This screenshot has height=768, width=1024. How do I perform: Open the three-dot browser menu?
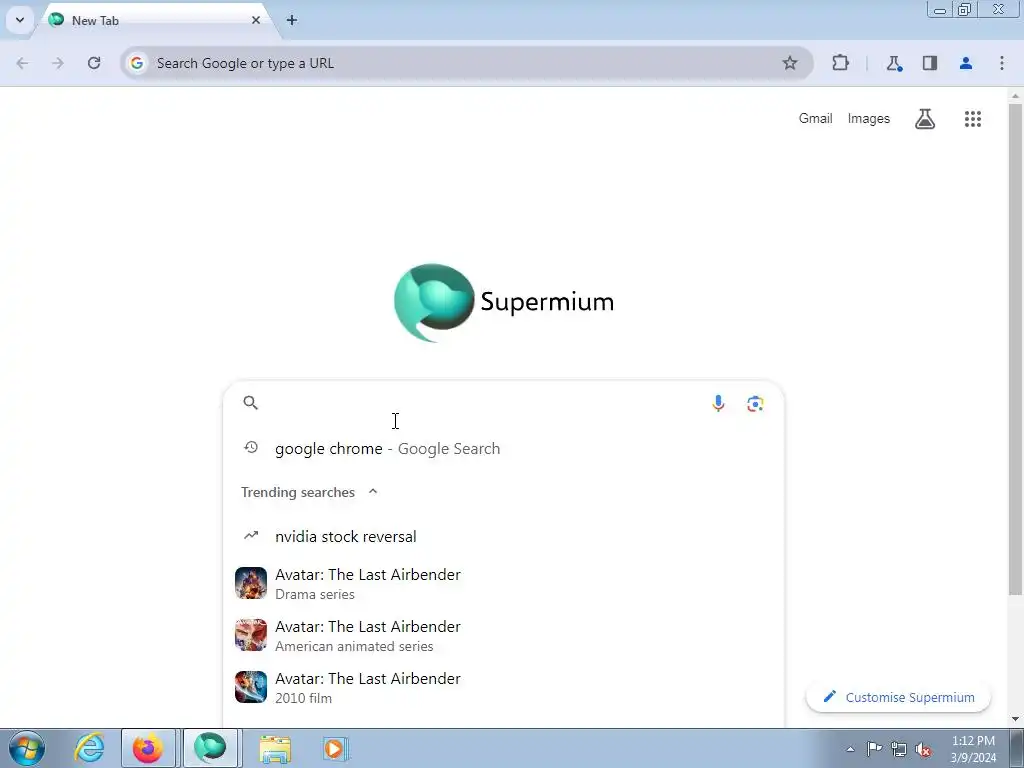point(1002,63)
